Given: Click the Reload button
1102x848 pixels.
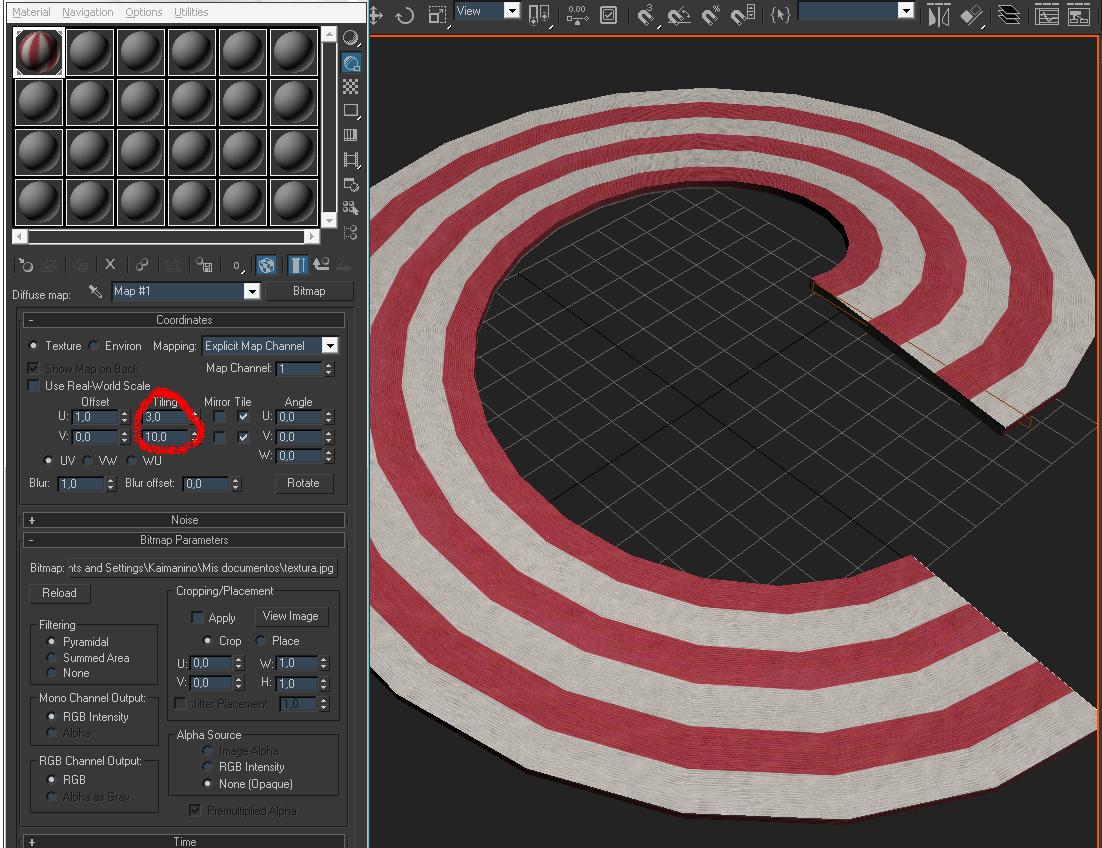Looking at the screenshot, I should [x=59, y=593].
